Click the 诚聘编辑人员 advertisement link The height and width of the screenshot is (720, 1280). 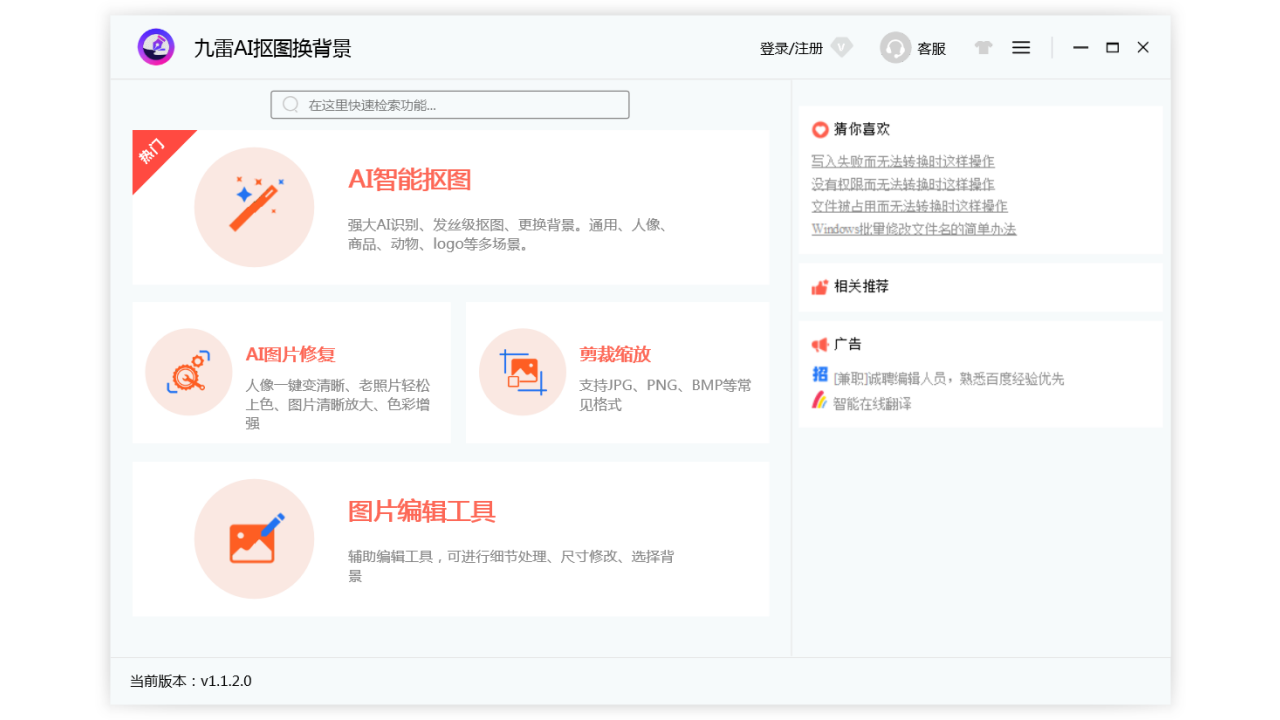tap(948, 379)
